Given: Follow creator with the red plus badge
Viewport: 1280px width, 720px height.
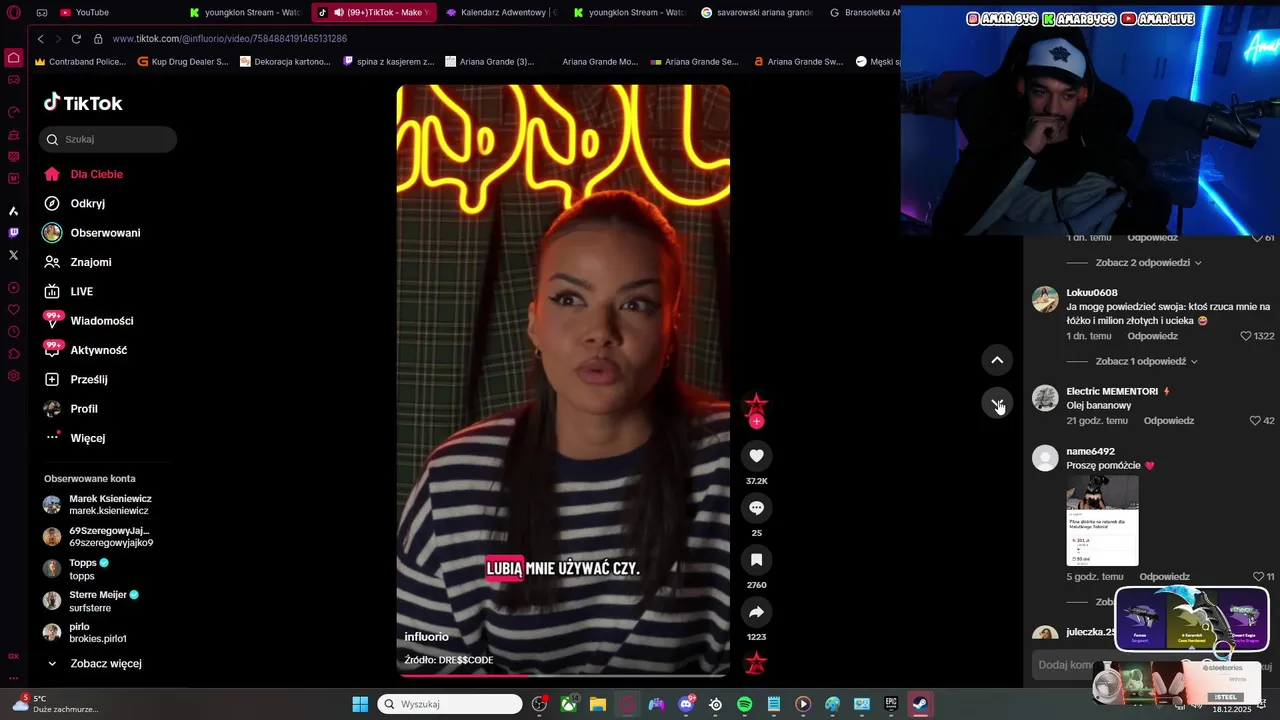Looking at the screenshot, I should (x=756, y=421).
